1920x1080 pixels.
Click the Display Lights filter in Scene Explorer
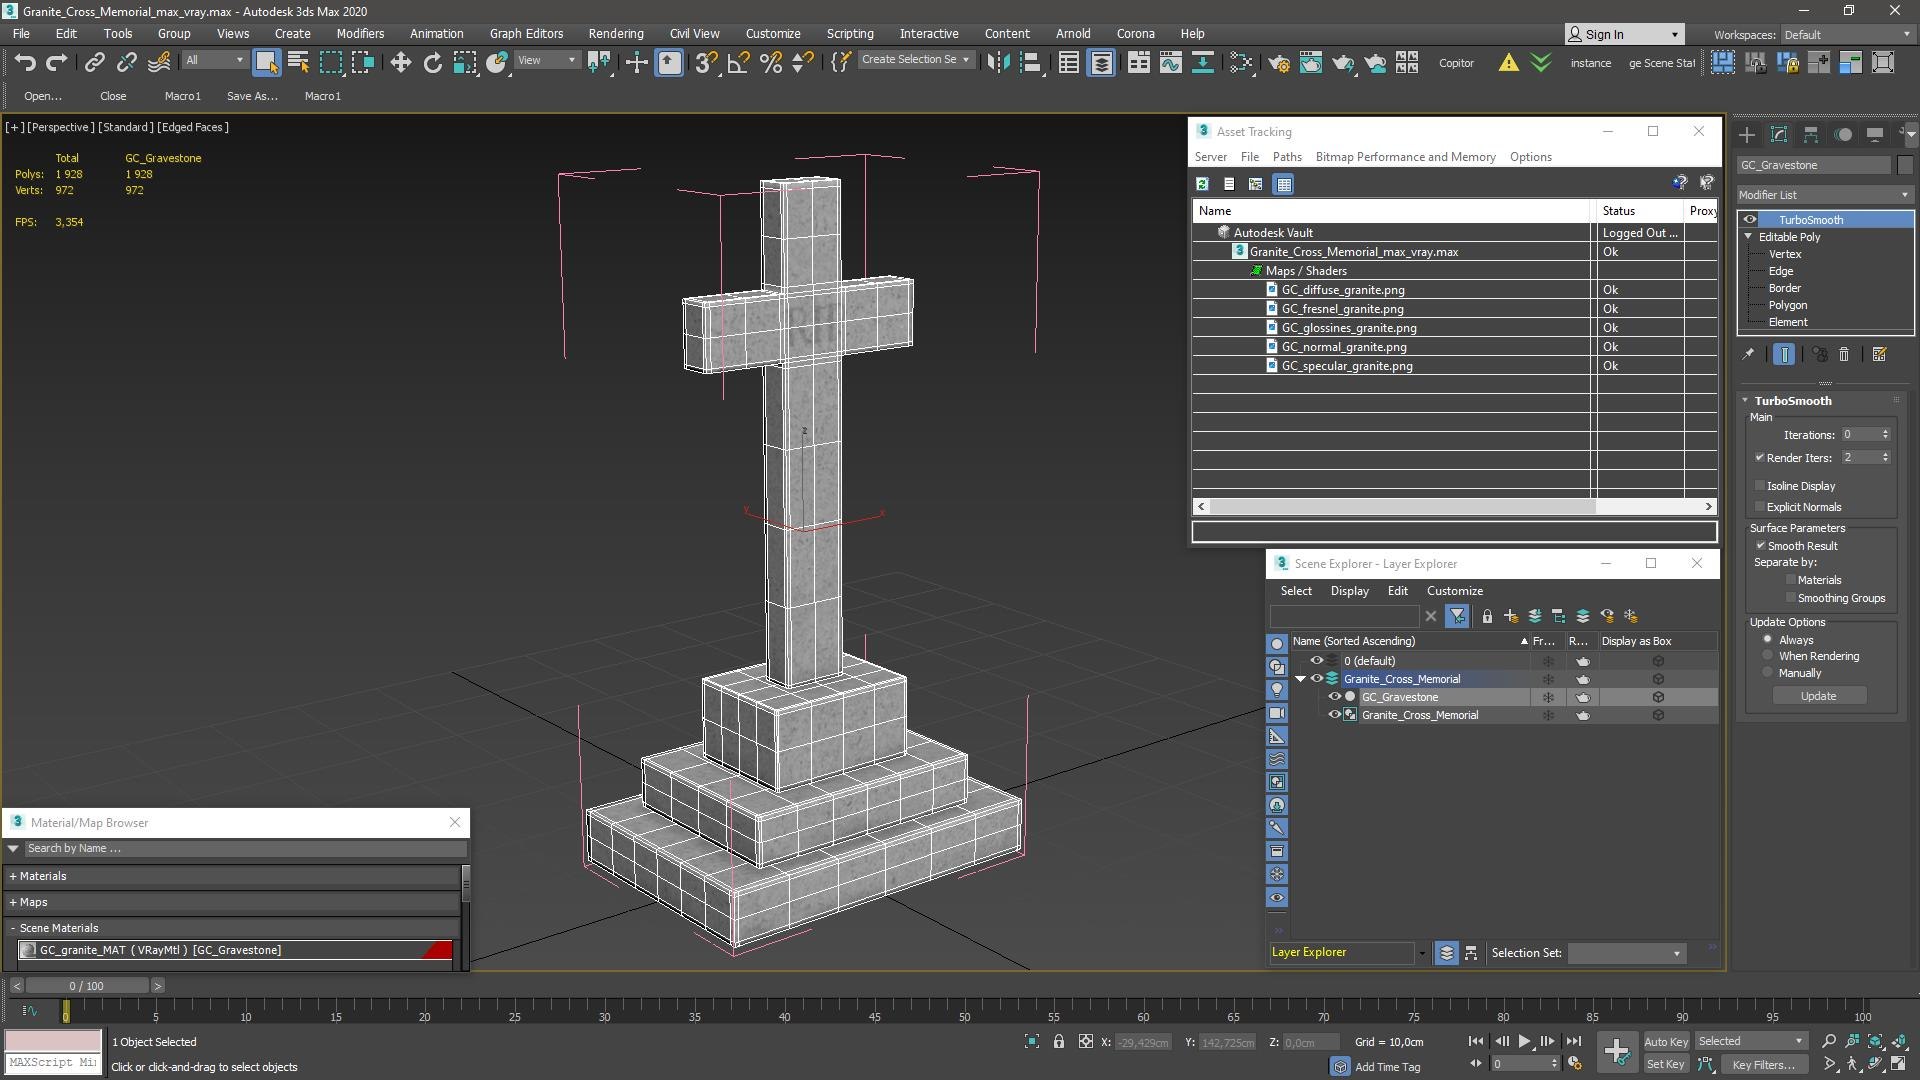[x=1277, y=690]
